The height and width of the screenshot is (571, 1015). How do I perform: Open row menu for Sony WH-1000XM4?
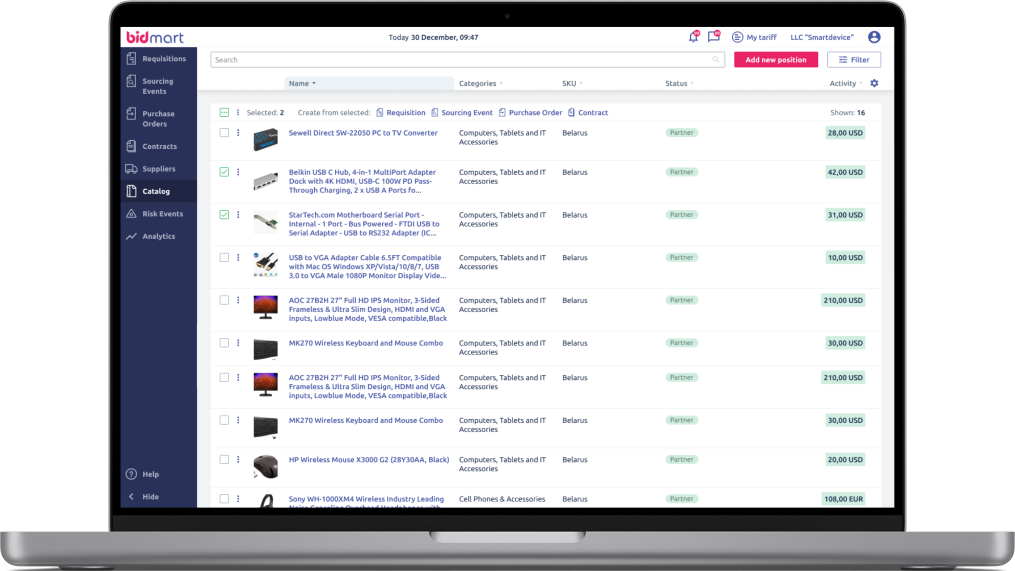(238, 499)
